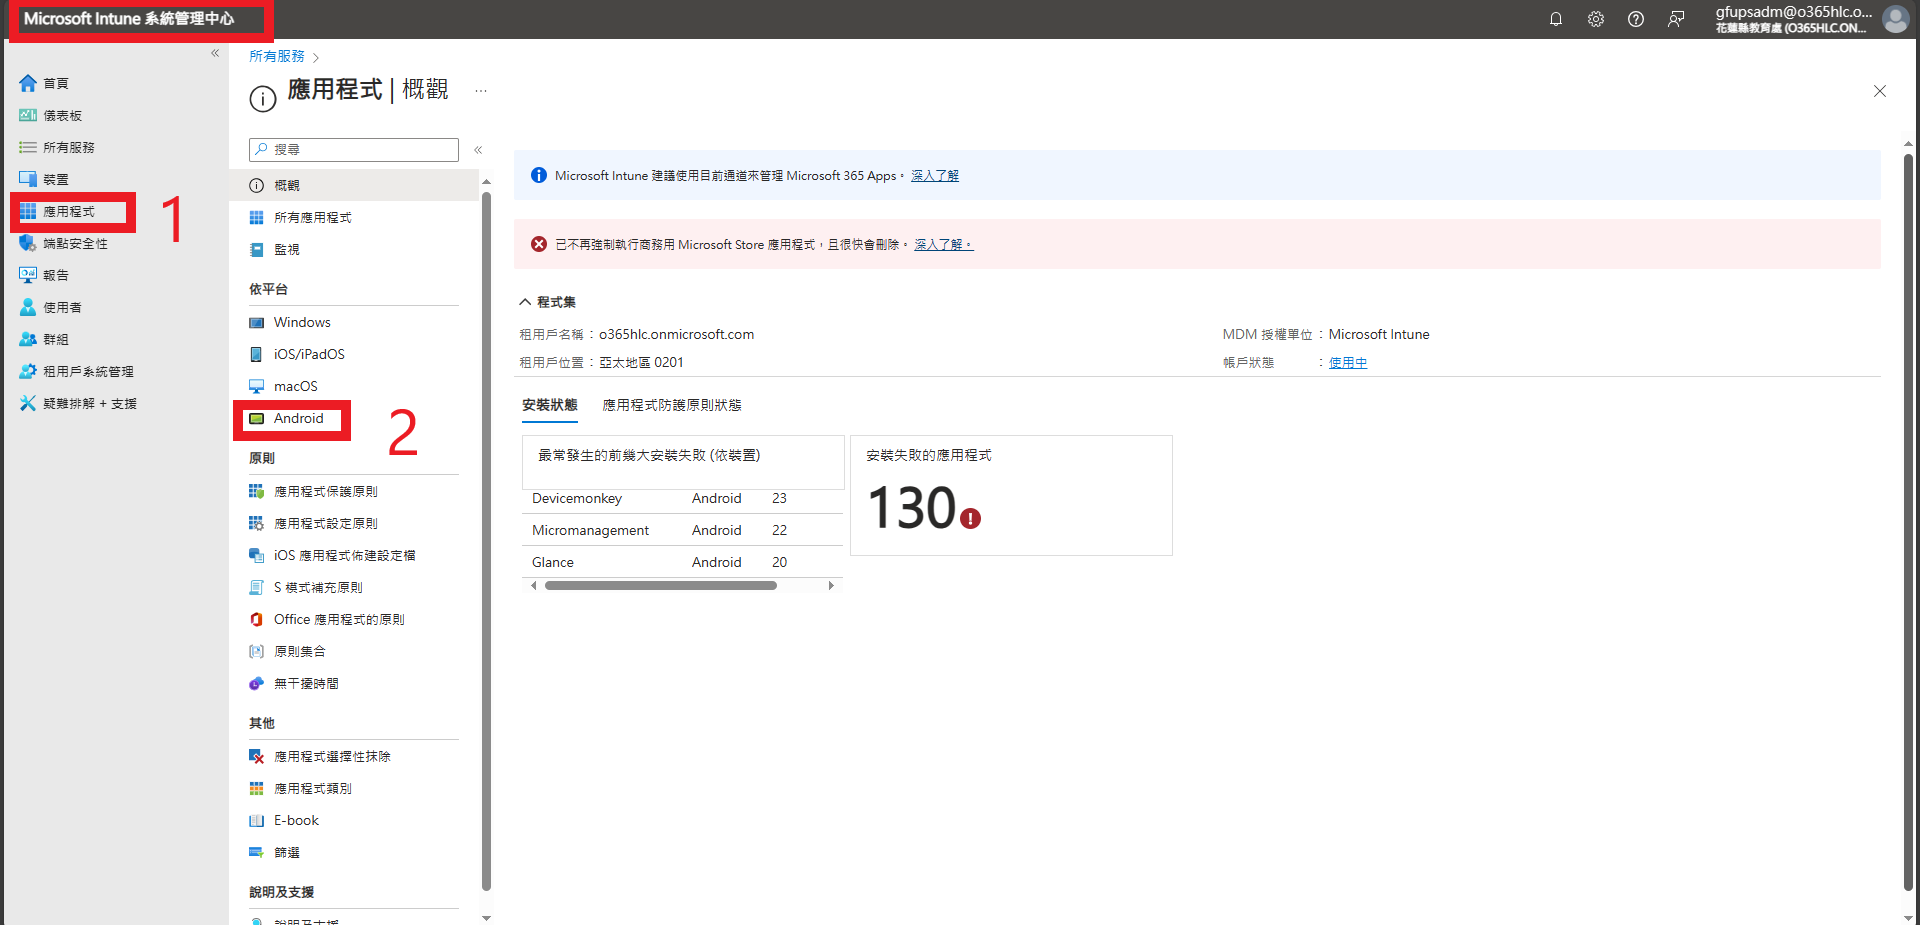This screenshot has width=1920, height=925.
Task: Click 深入了解 link in blue banner
Action: (934, 176)
